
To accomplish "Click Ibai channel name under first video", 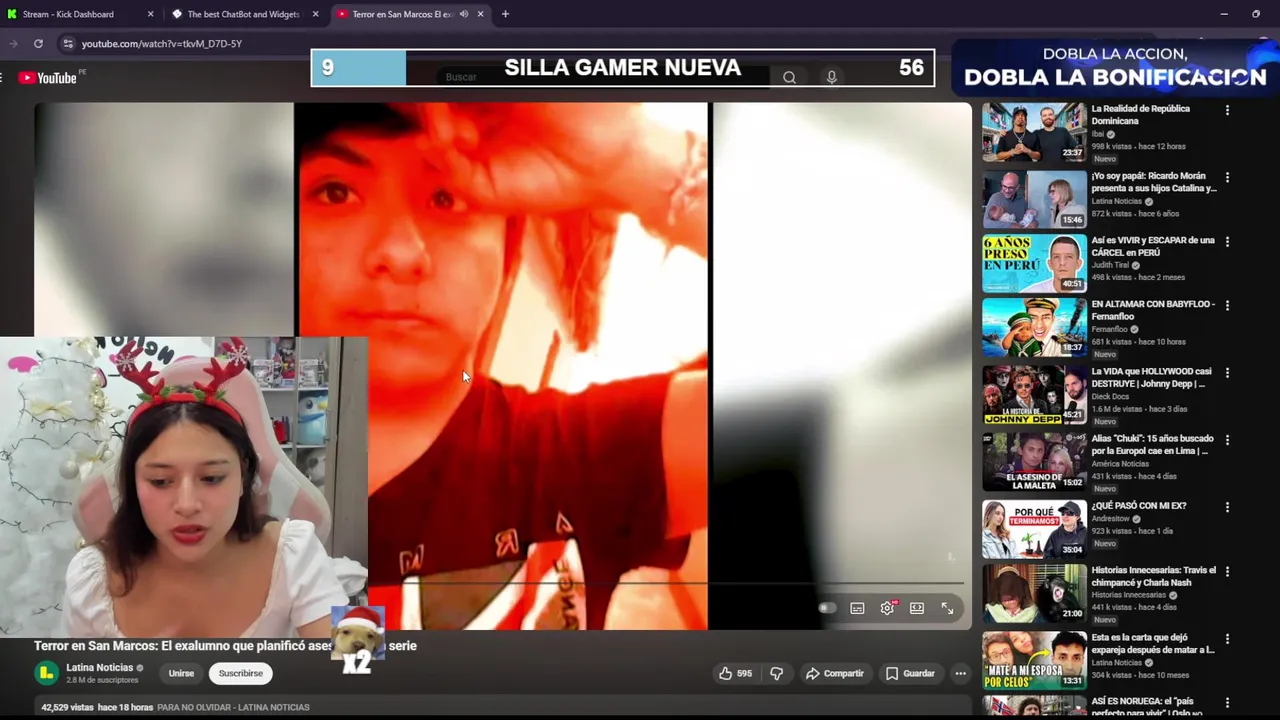I will pyautogui.click(x=1097, y=134).
